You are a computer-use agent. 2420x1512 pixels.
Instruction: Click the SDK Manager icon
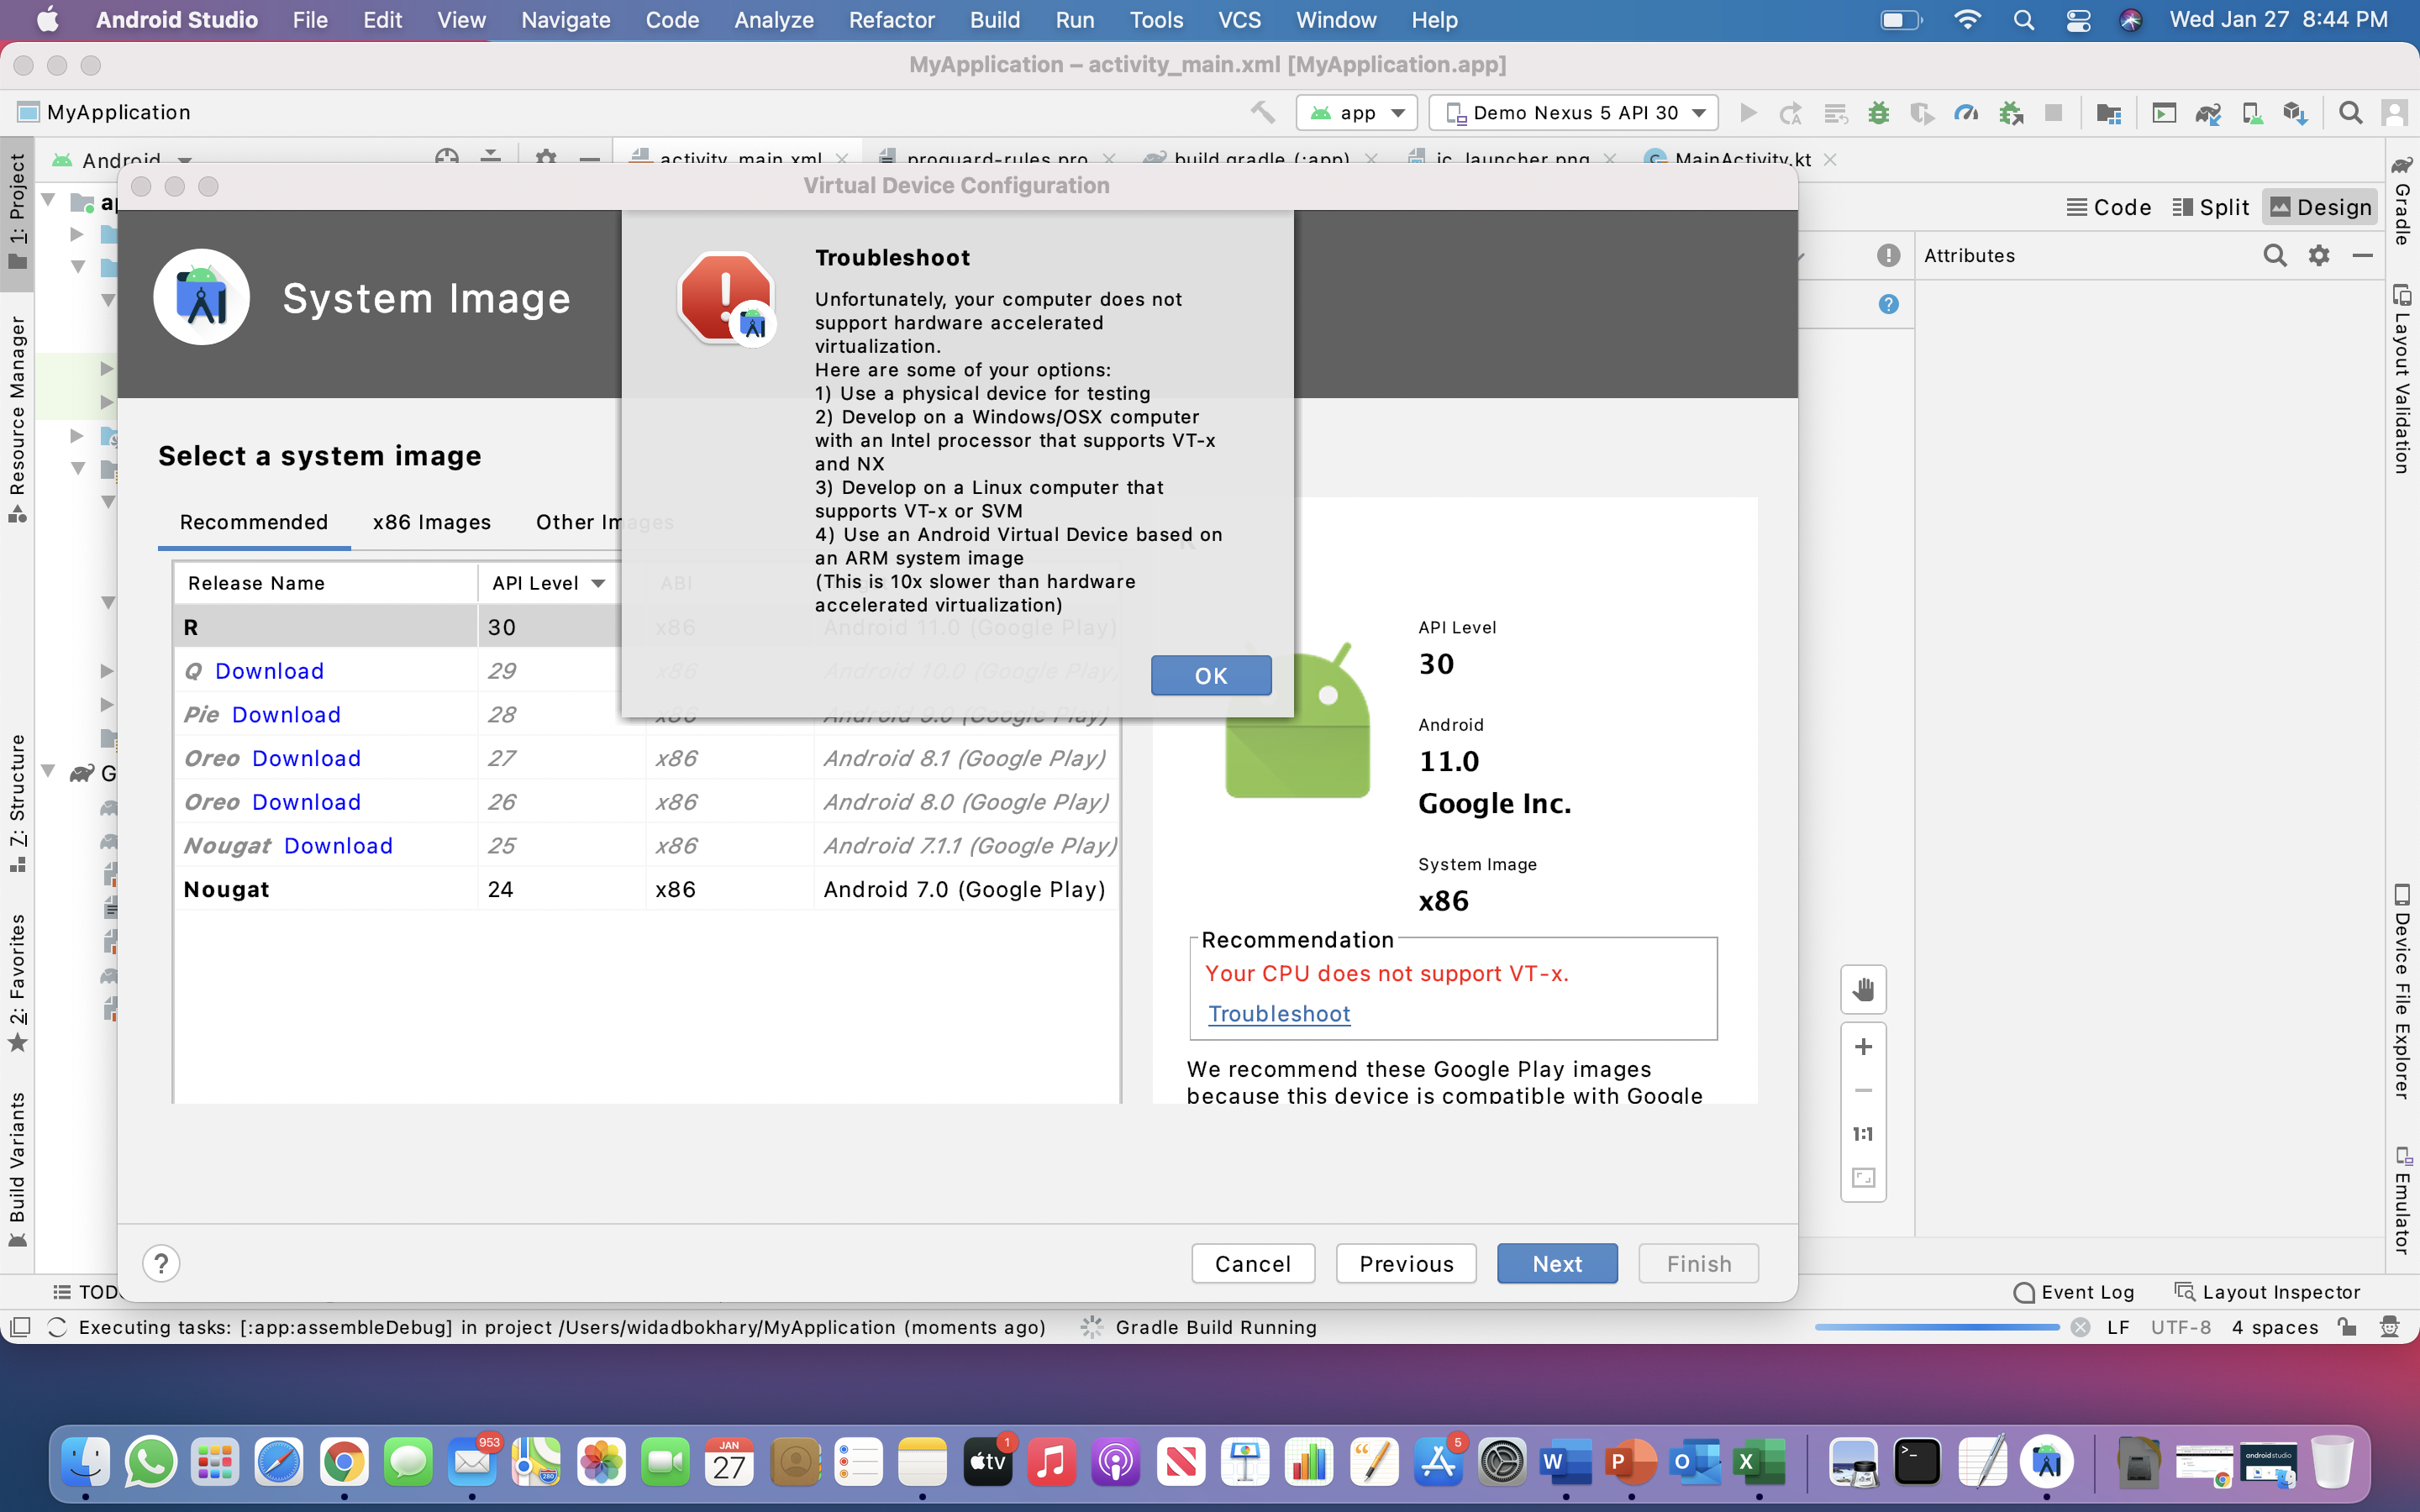pyautogui.click(x=2294, y=113)
